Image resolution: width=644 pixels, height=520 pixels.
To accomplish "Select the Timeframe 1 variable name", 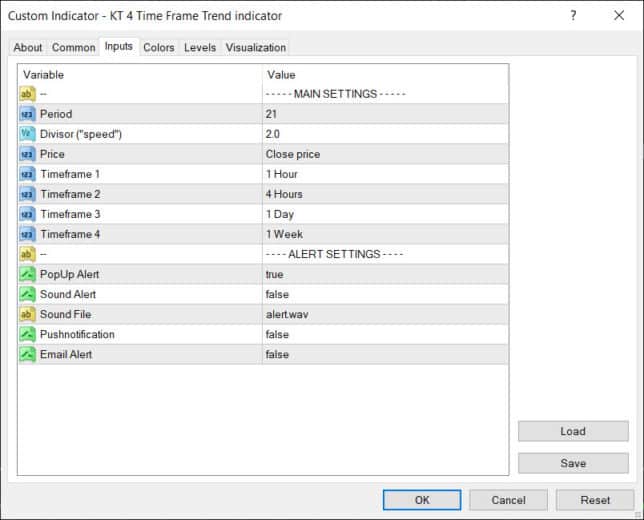I will tap(70, 174).
